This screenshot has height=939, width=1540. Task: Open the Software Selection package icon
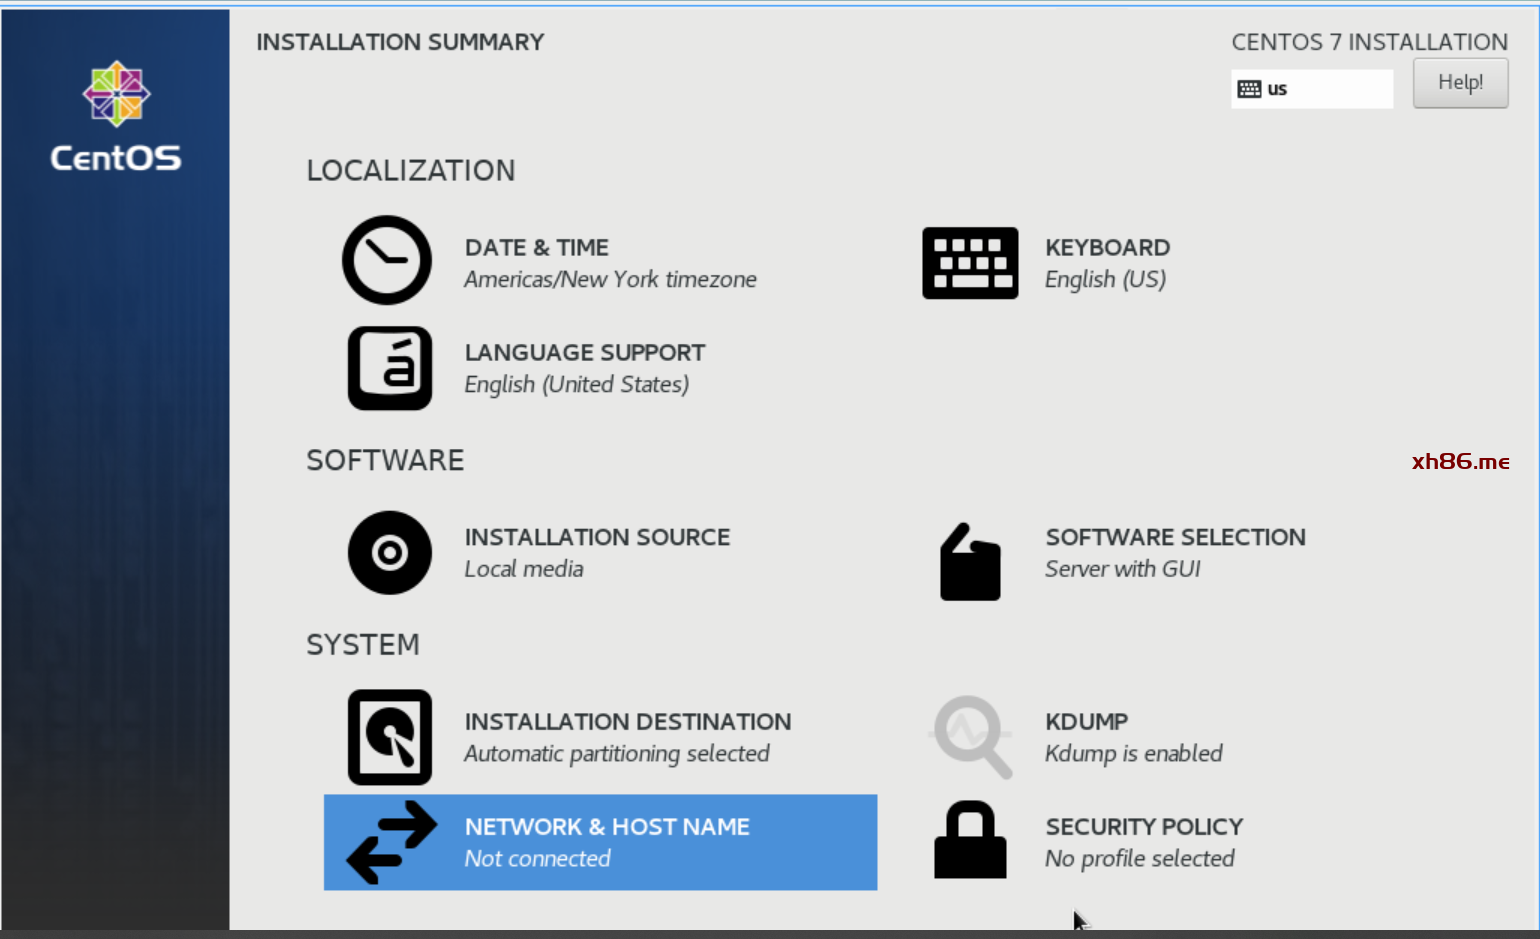coord(970,562)
